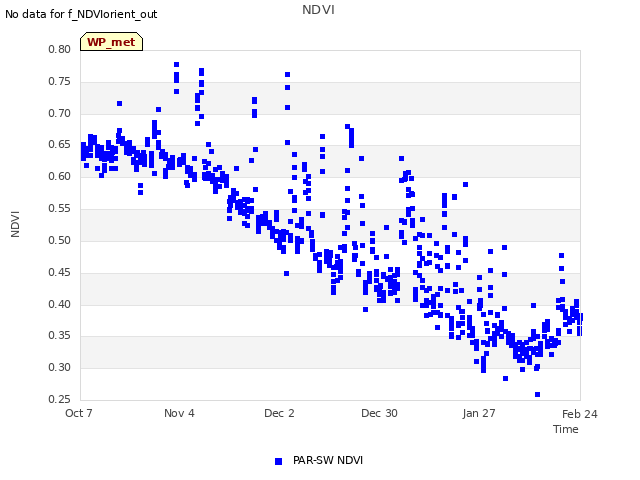Screen dimensions: 640x480
Task: Click the 0.75 y-axis tick label
Action: click(x=60, y=81)
